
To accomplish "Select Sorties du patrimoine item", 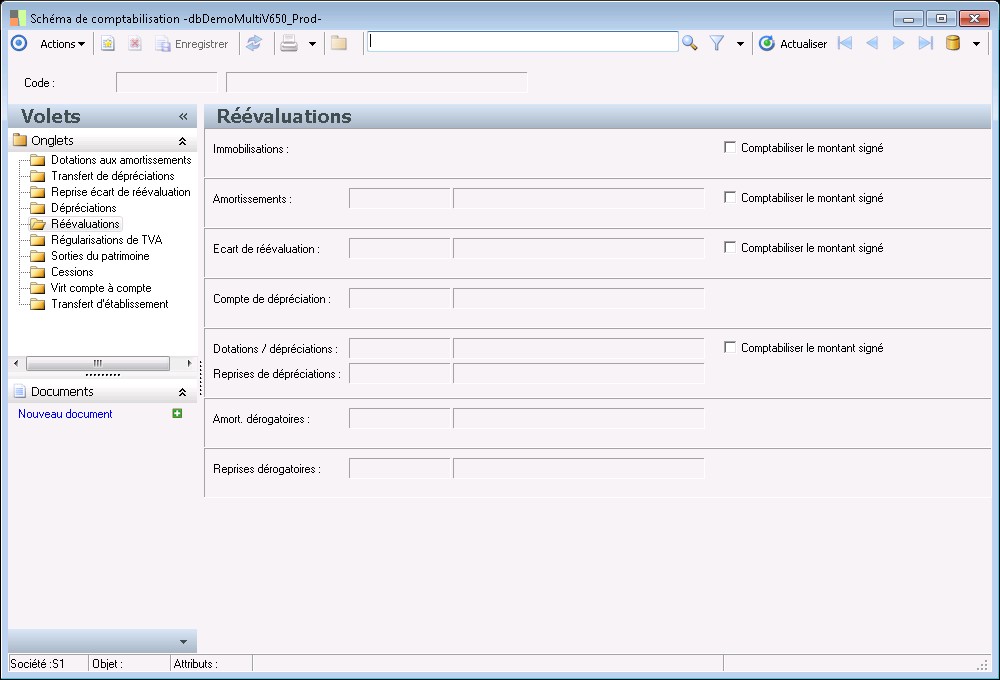I will [100, 256].
